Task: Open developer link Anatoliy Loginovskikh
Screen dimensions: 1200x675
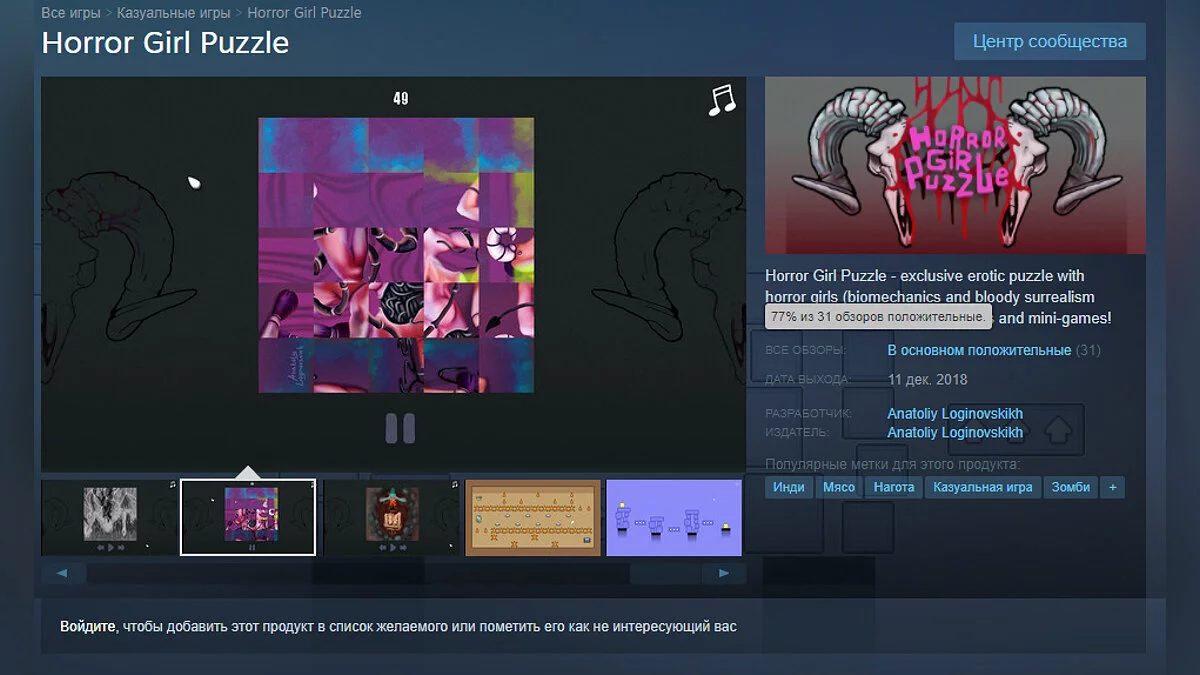Action: [955, 414]
